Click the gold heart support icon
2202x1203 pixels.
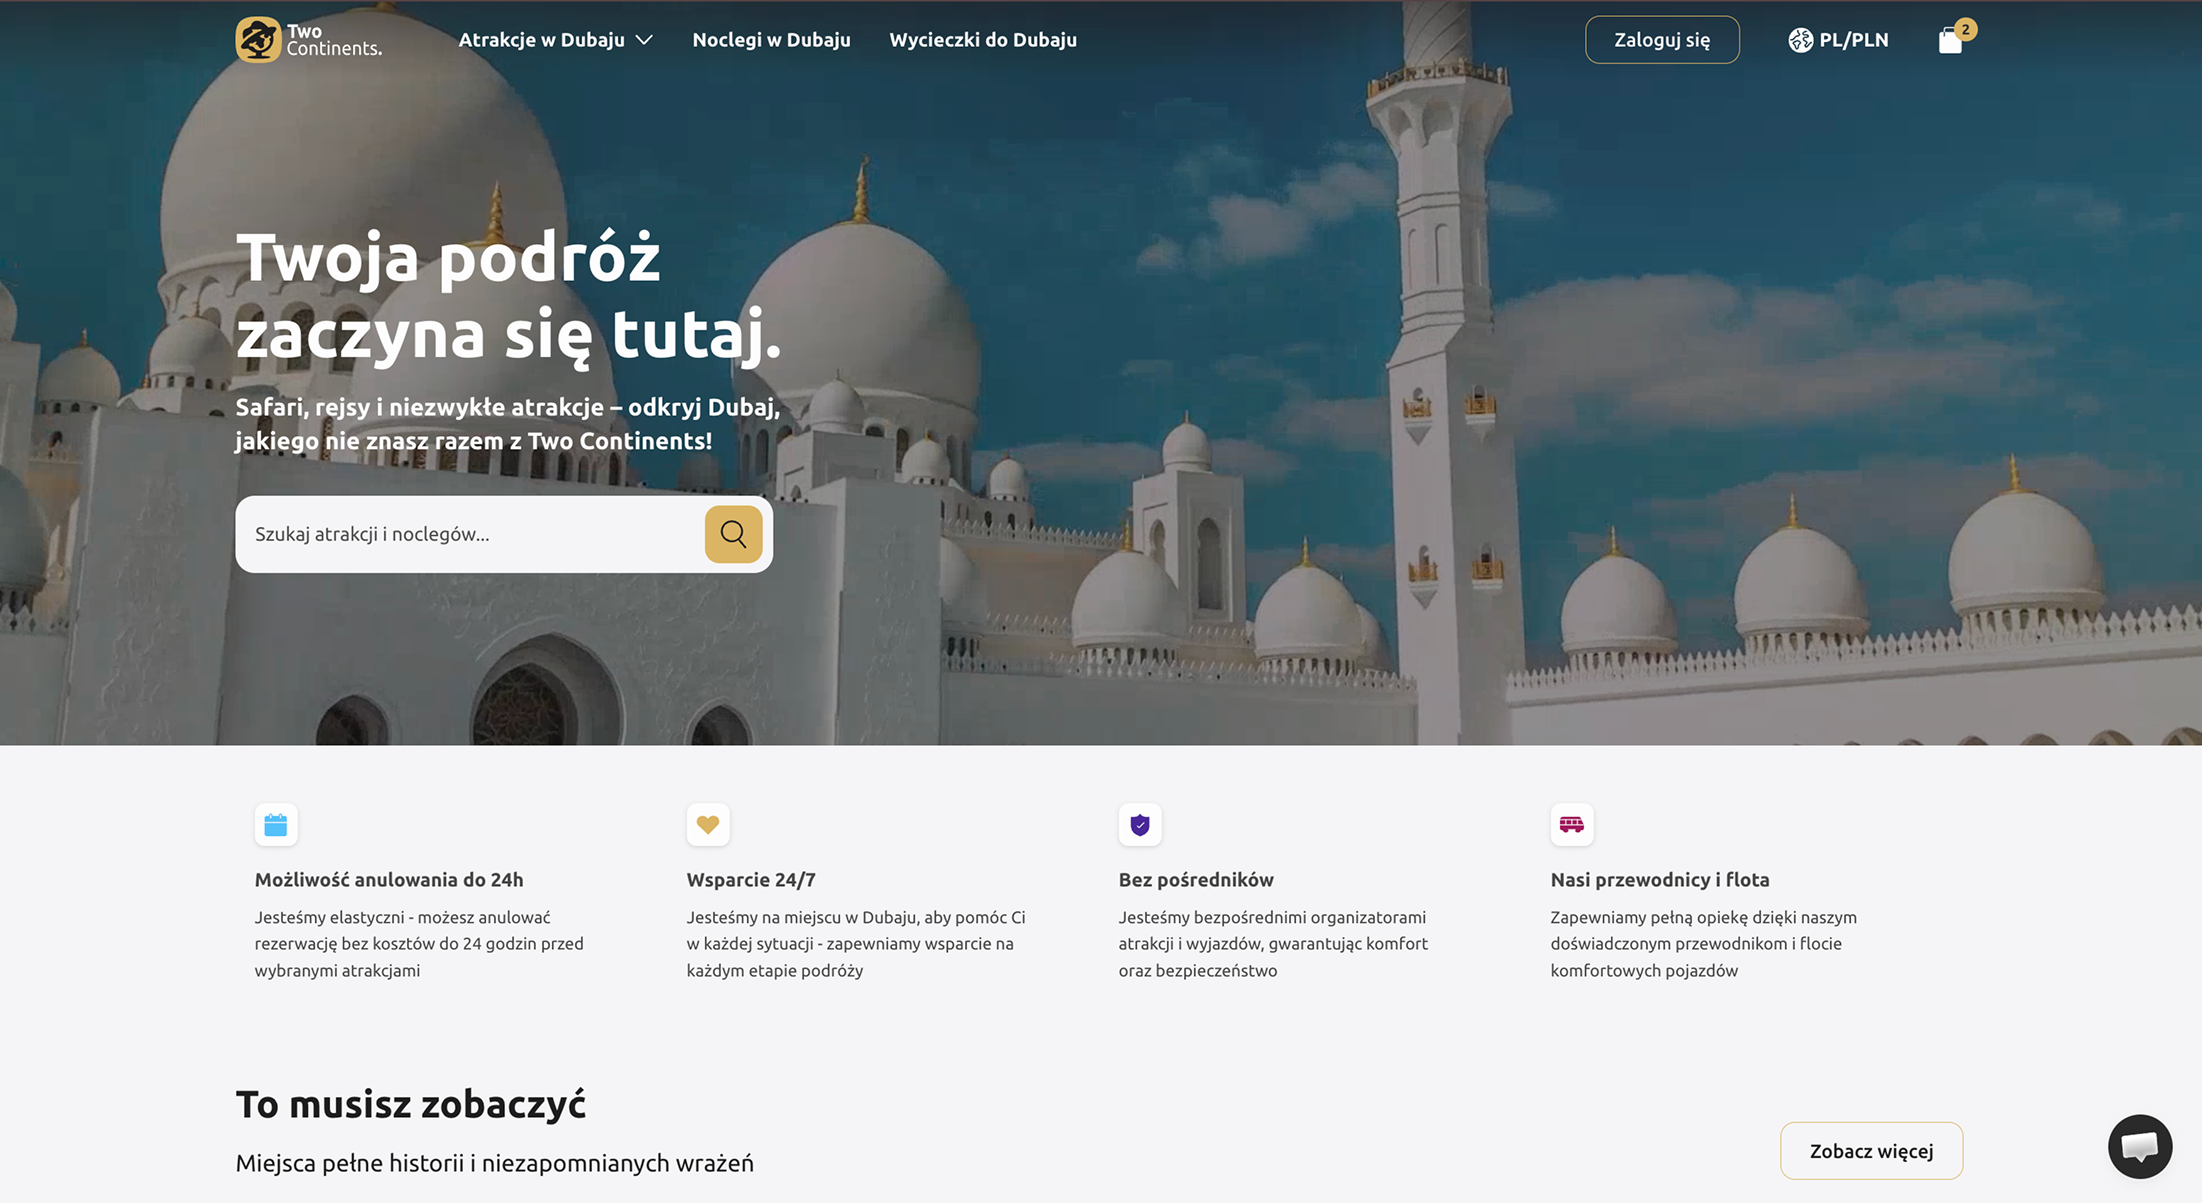tap(708, 825)
